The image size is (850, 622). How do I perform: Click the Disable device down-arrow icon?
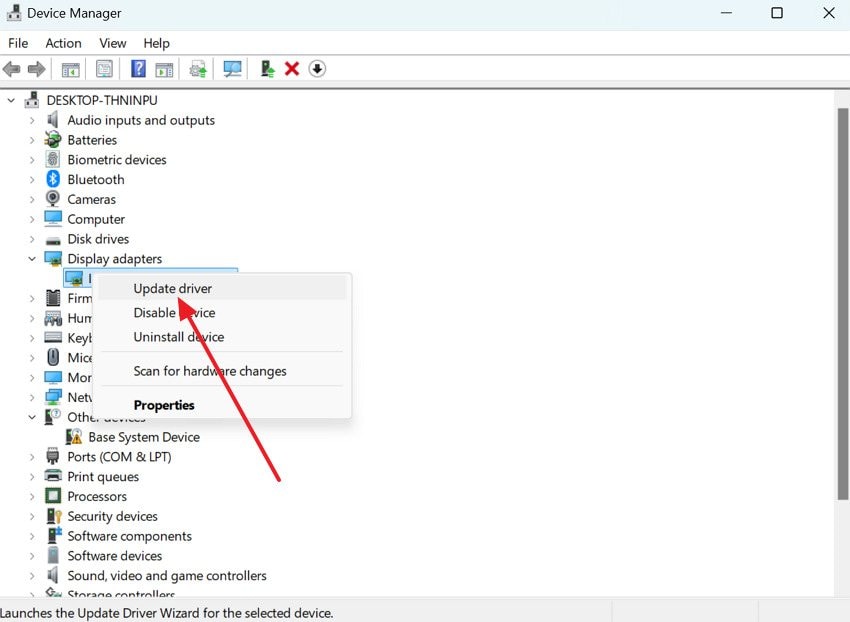(x=317, y=69)
